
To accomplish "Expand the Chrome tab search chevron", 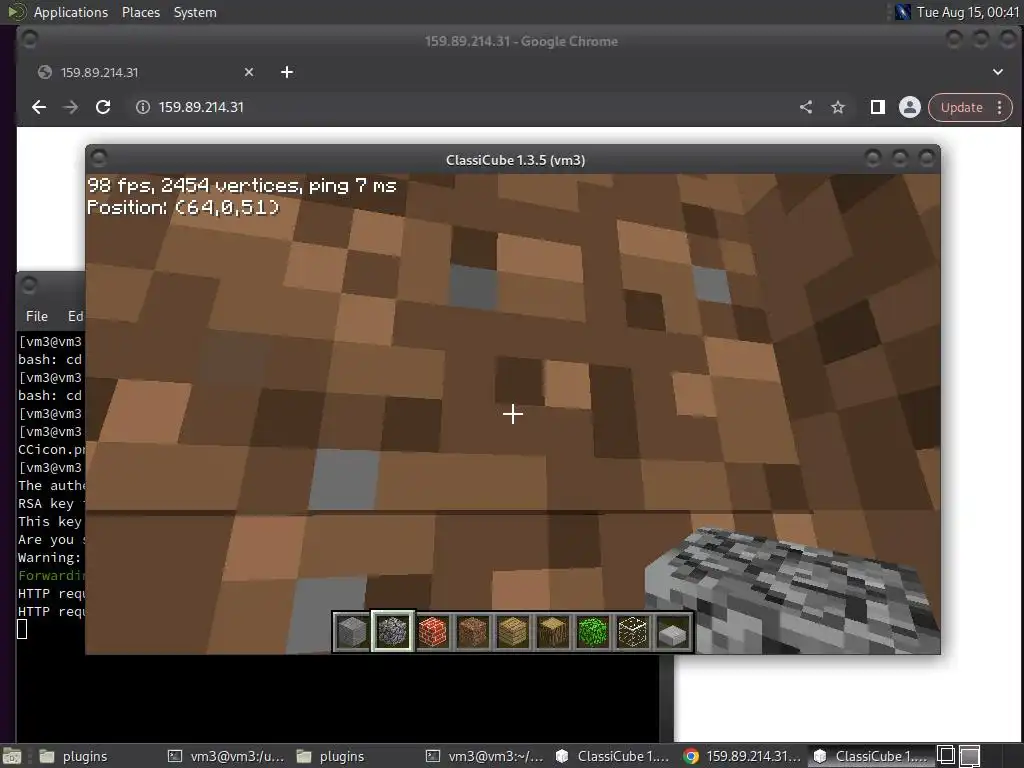I will (x=997, y=72).
